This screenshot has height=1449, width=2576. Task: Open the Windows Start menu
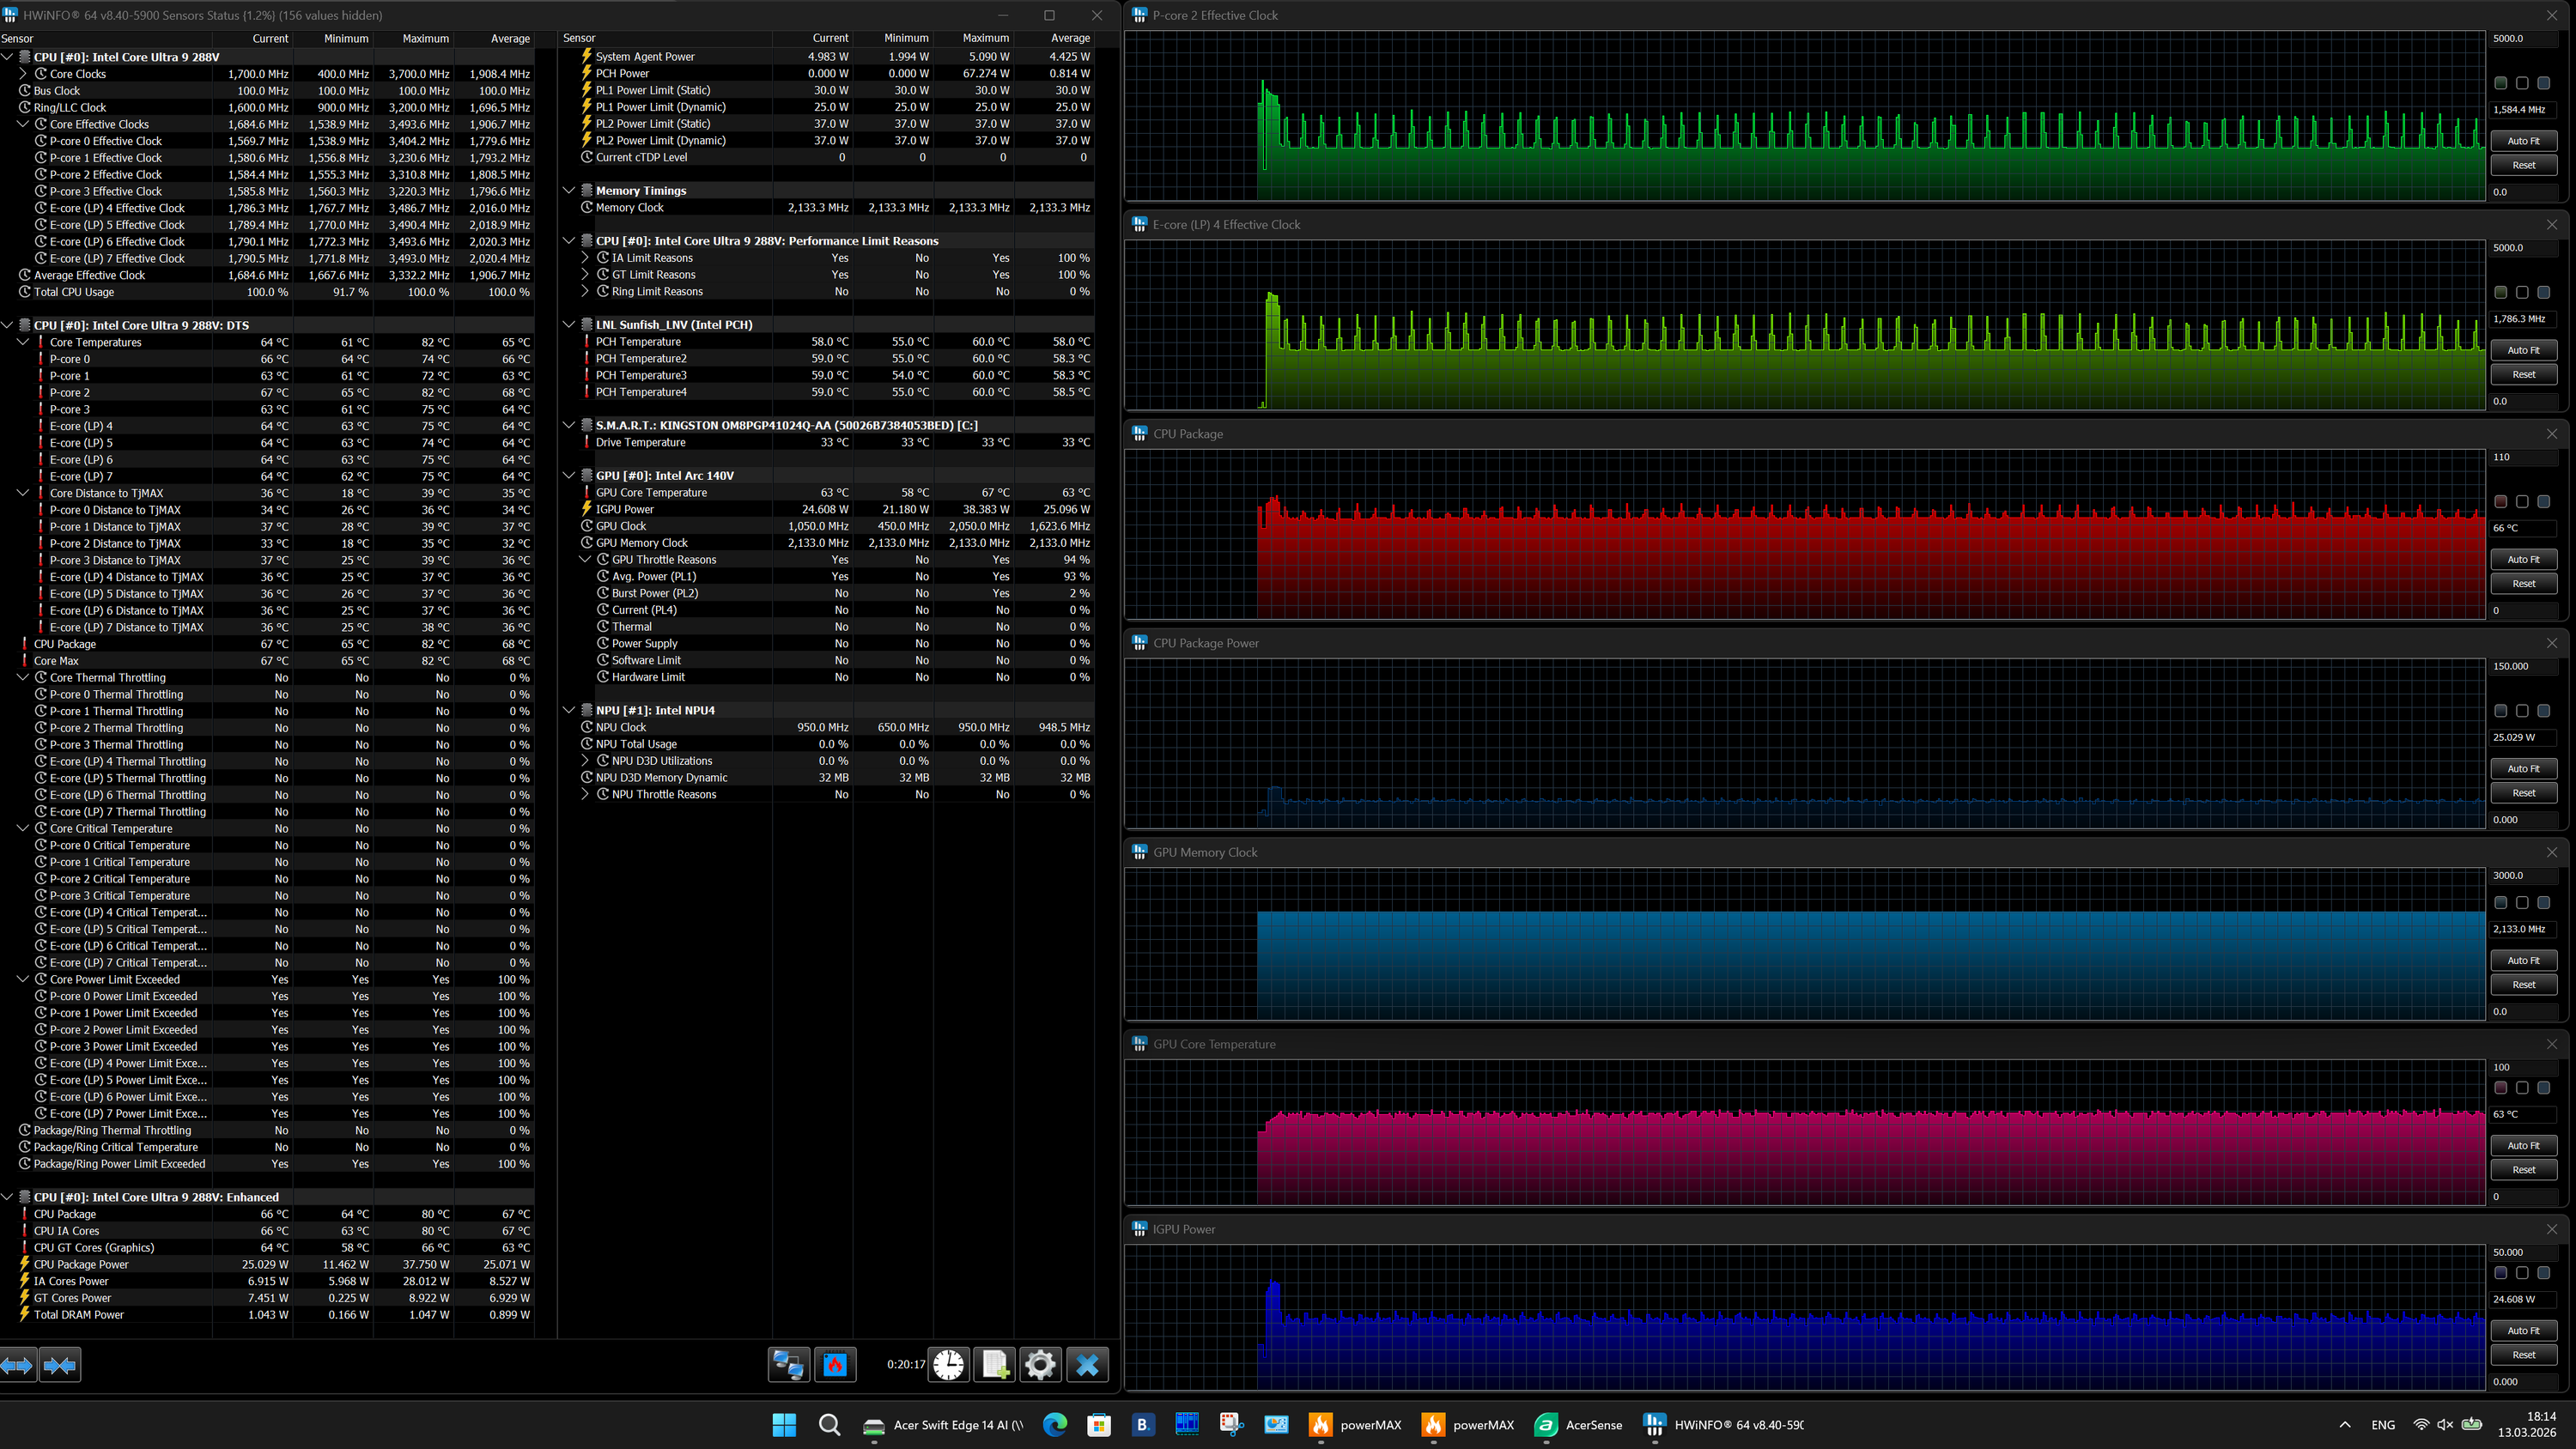click(785, 1425)
